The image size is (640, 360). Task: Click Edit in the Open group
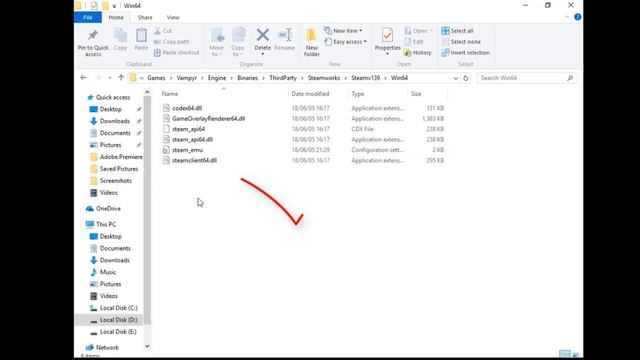point(413,42)
